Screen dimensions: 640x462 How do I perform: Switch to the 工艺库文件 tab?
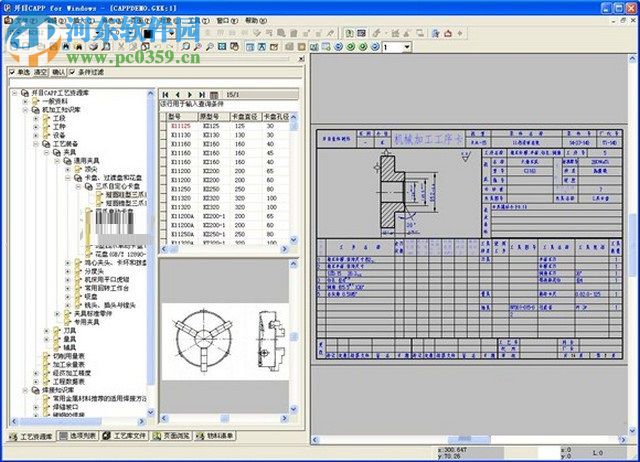[x=128, y=436]
